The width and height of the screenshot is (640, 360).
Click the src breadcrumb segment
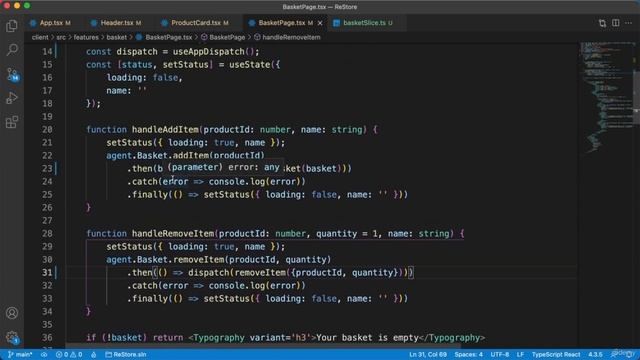[x=61, y=37]
